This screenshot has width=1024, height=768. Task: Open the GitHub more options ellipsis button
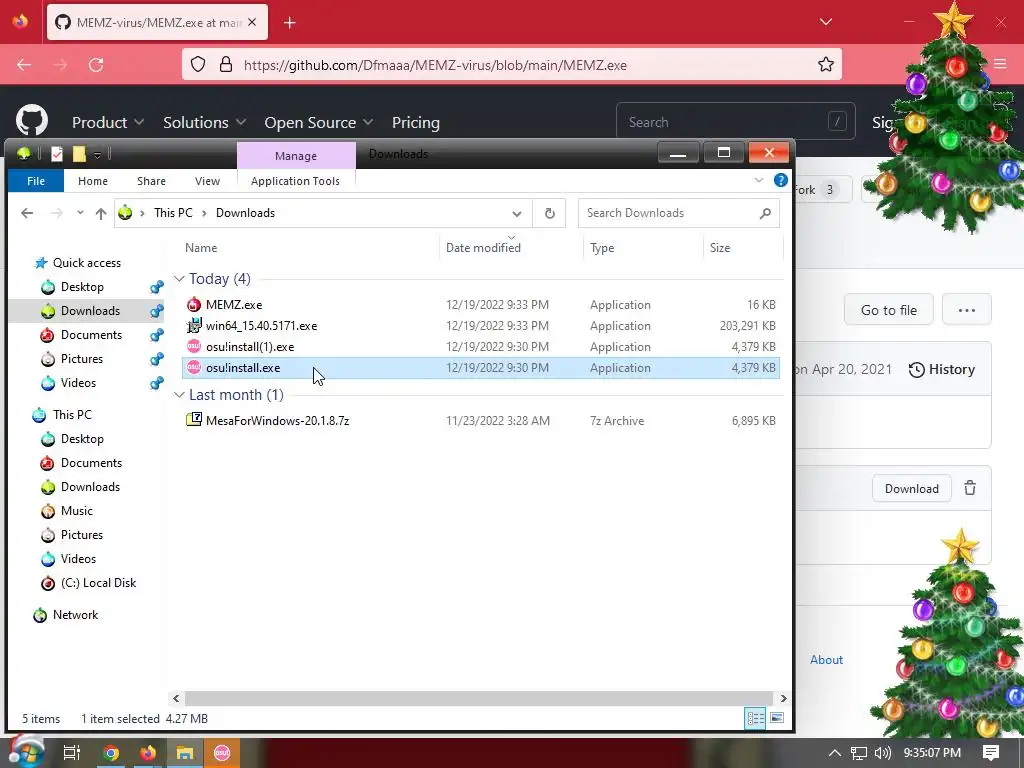[x=967, y=310]
